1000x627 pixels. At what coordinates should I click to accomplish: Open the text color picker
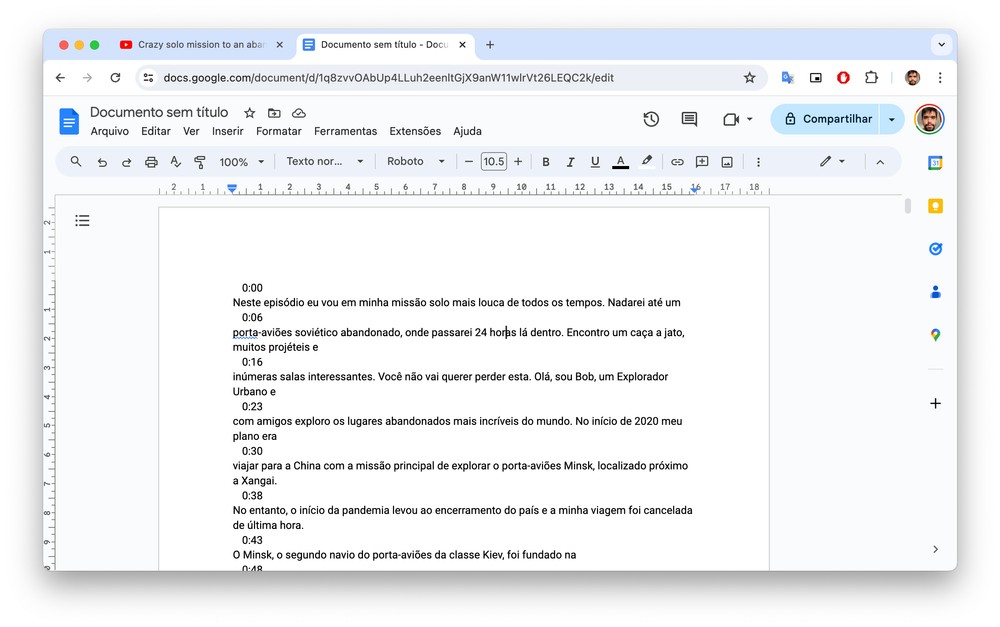pyautogui.click(x=620, y=162)
